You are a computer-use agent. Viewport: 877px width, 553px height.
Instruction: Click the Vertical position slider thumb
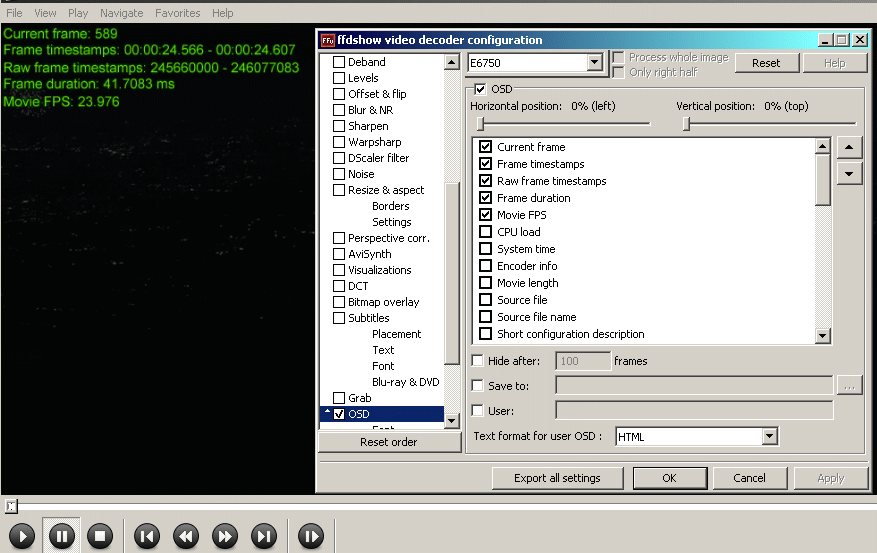[x=686, y=124]
